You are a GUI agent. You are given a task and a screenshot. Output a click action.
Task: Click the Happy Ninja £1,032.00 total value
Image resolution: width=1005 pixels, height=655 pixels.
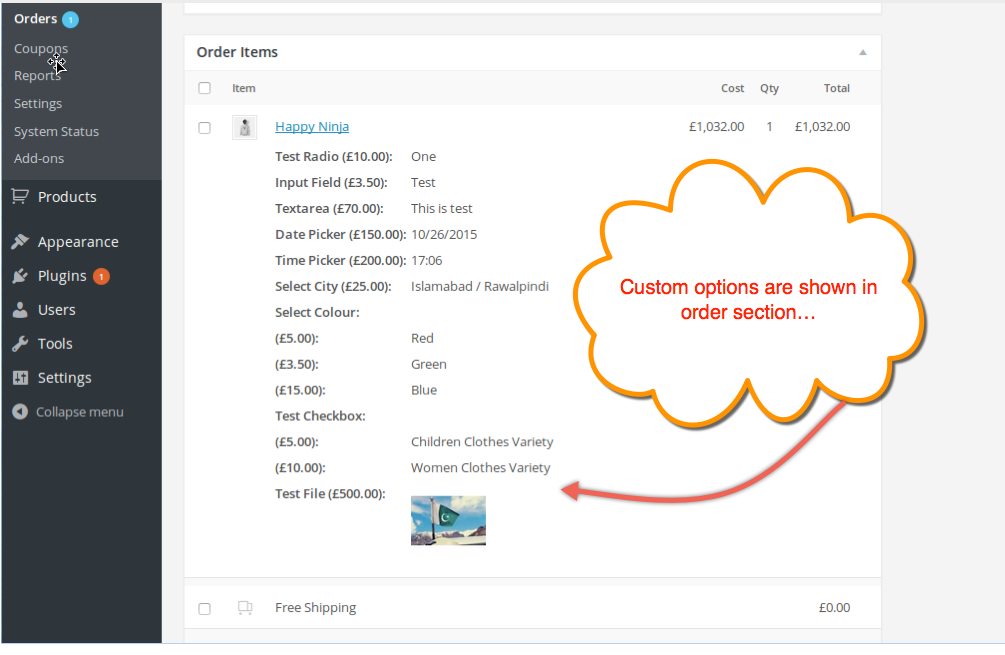click(822, 127)
